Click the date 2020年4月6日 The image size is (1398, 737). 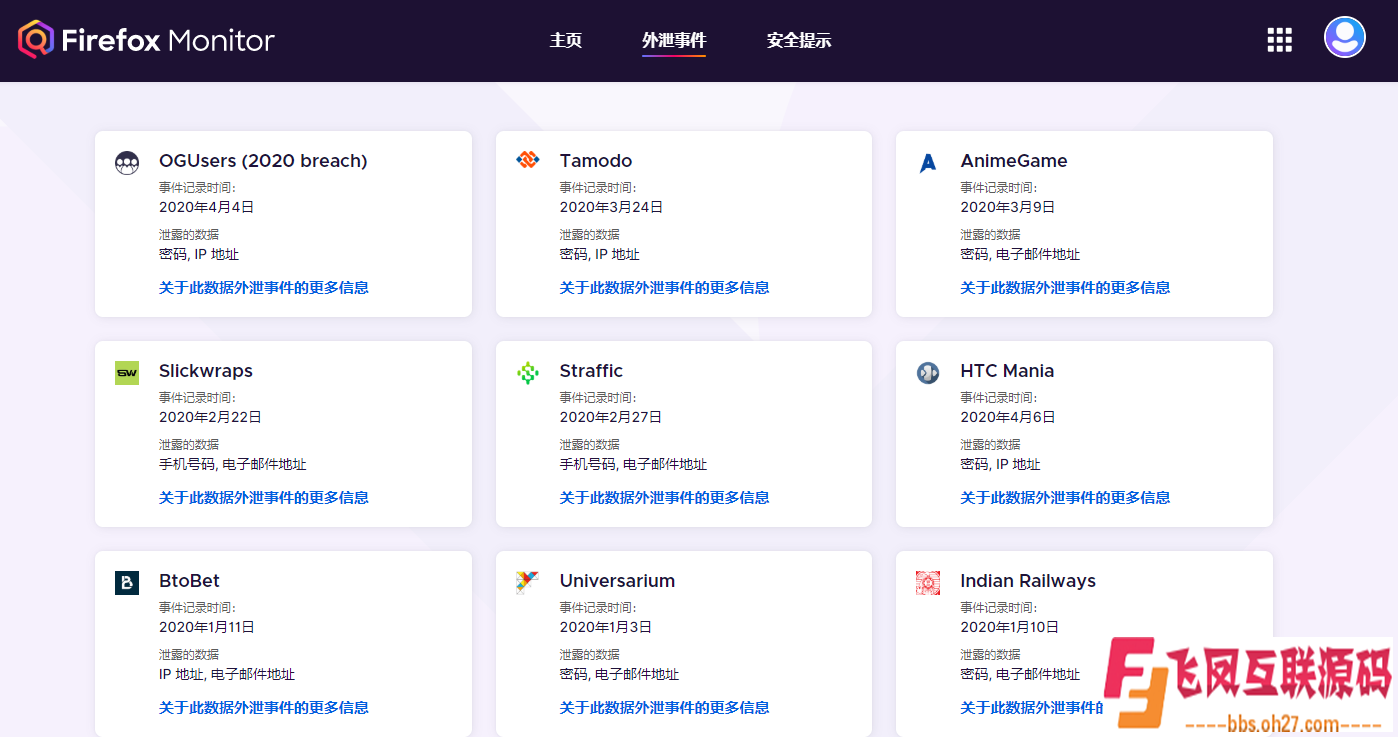pos(1008,417)
